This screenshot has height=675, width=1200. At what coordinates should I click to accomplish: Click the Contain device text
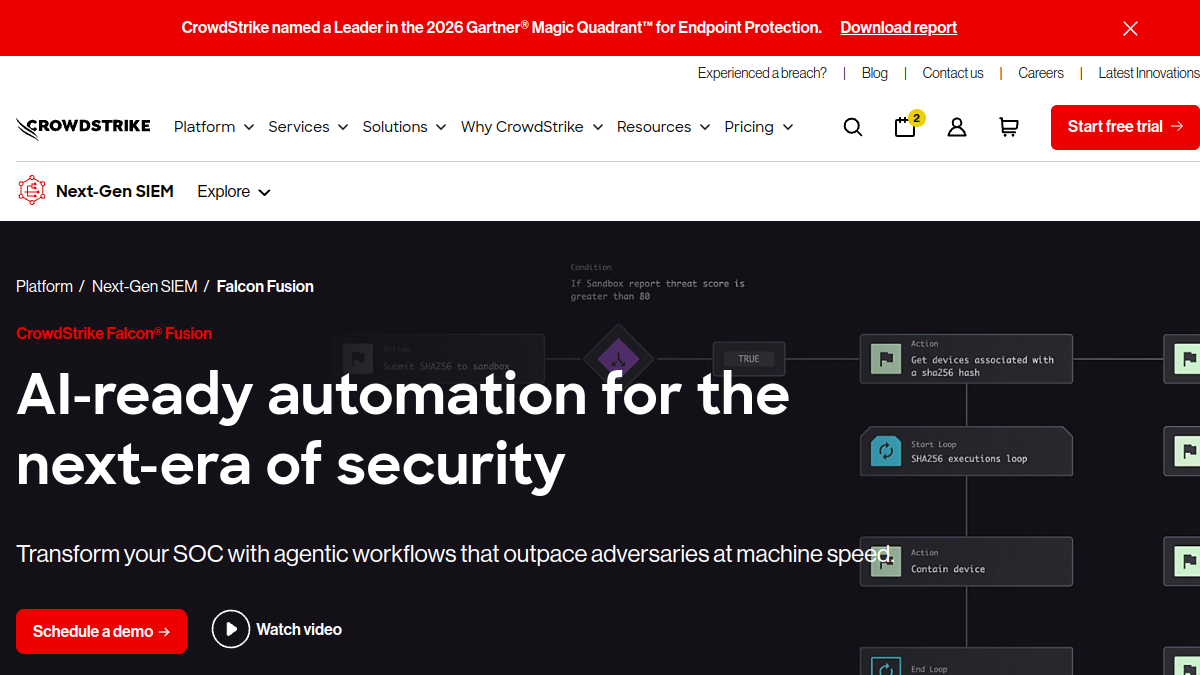948,569
